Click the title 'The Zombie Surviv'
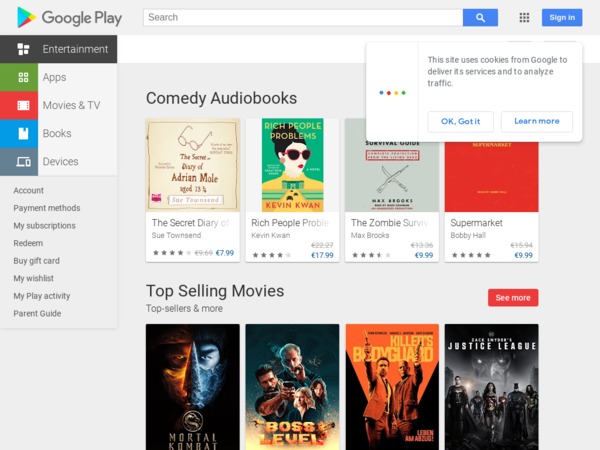This screenshot has height=450, width=600. tap(389, 223)
